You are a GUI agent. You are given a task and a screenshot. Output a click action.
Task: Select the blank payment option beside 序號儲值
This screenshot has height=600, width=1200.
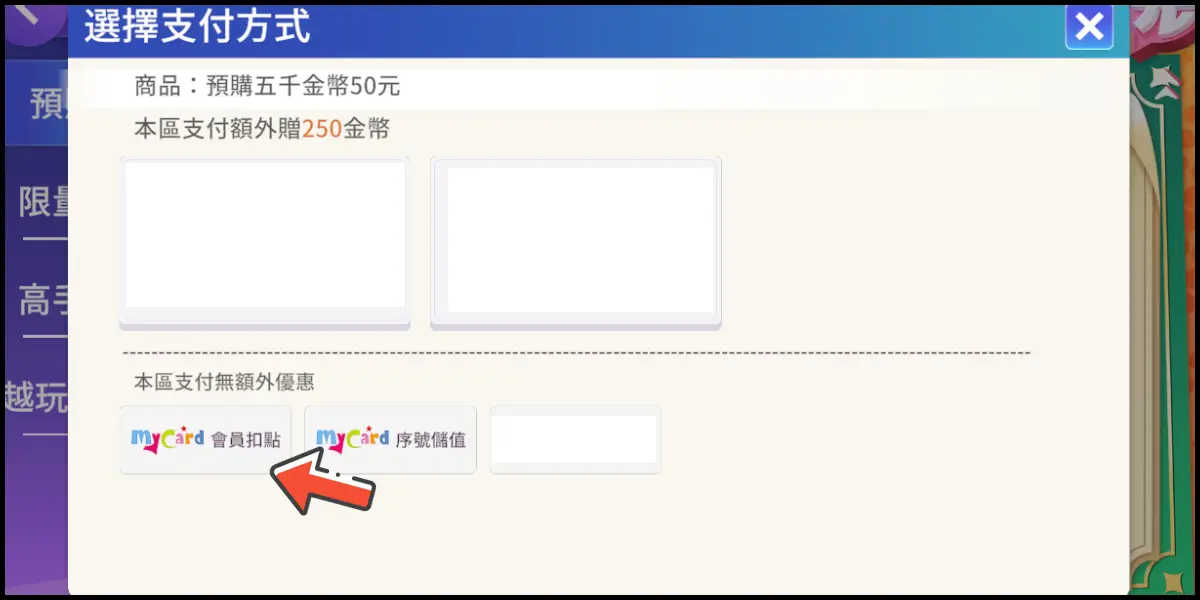(x=575, y=439)
